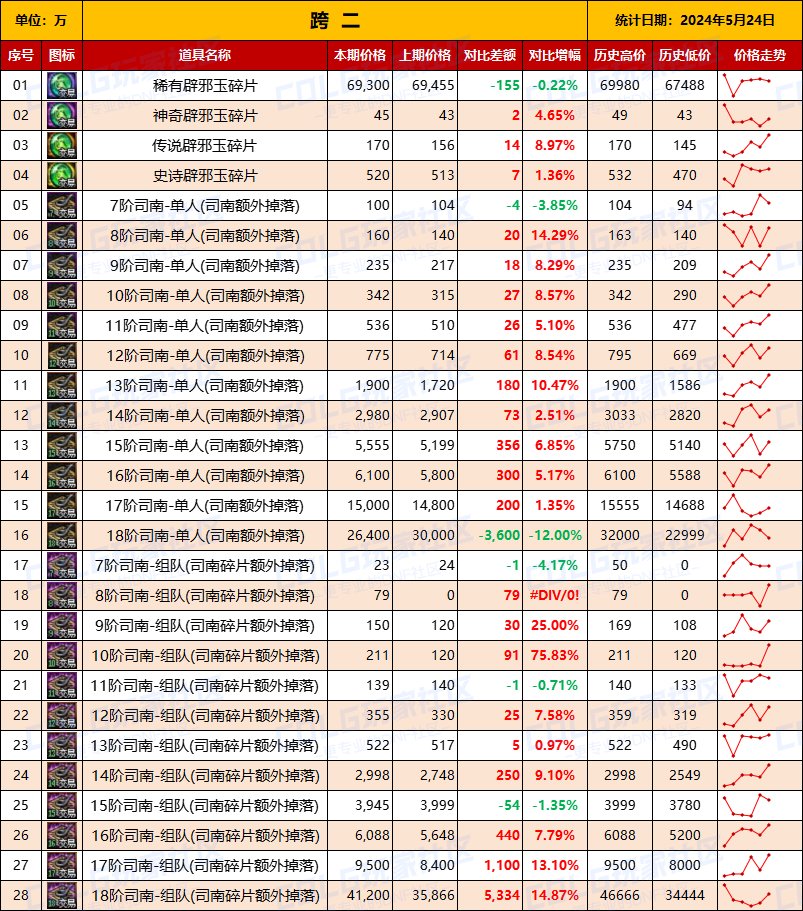Click the 7阶司南-组队 item icon
The image size is (803, 911).
point(62,566)
